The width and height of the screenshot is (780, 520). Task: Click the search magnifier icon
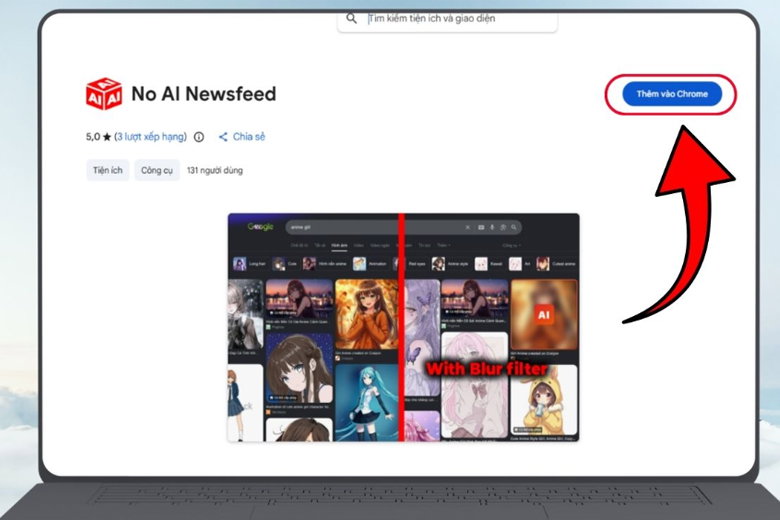tap(351, 18)
